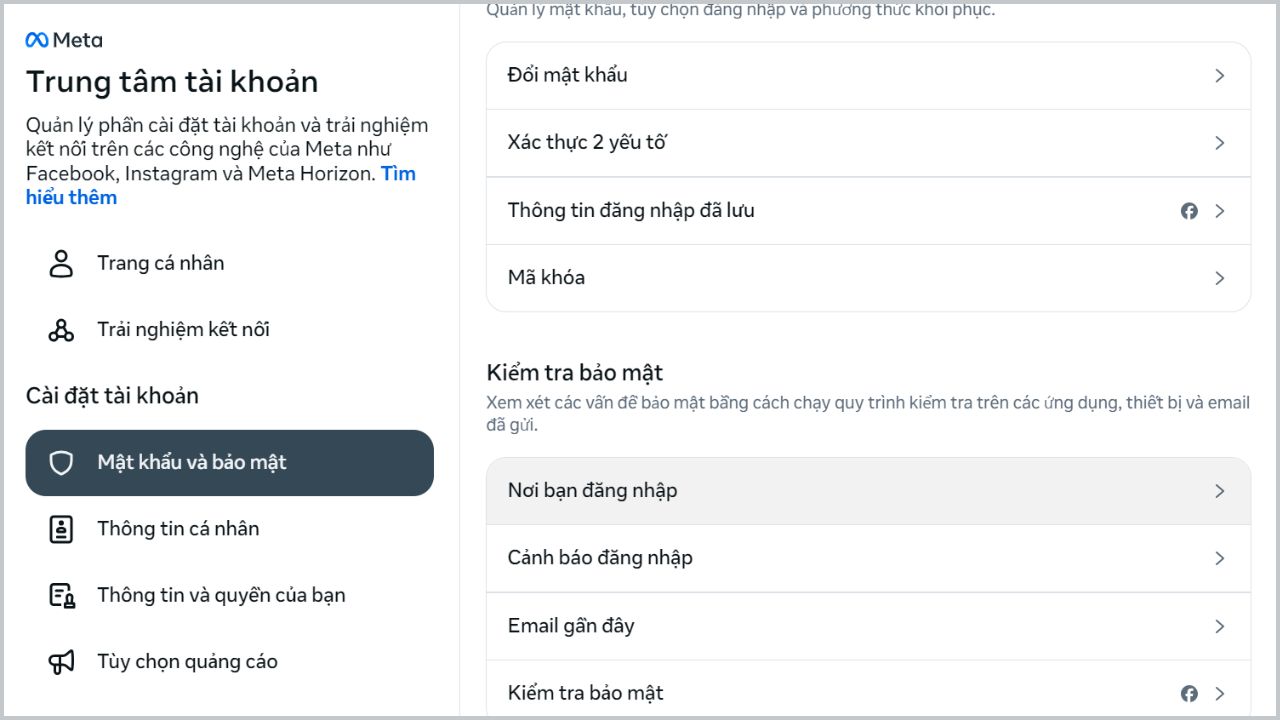1280x720 pixels.
Task: Open Mã khóa option
Action: pyautogui.click(x=868, y=278)
